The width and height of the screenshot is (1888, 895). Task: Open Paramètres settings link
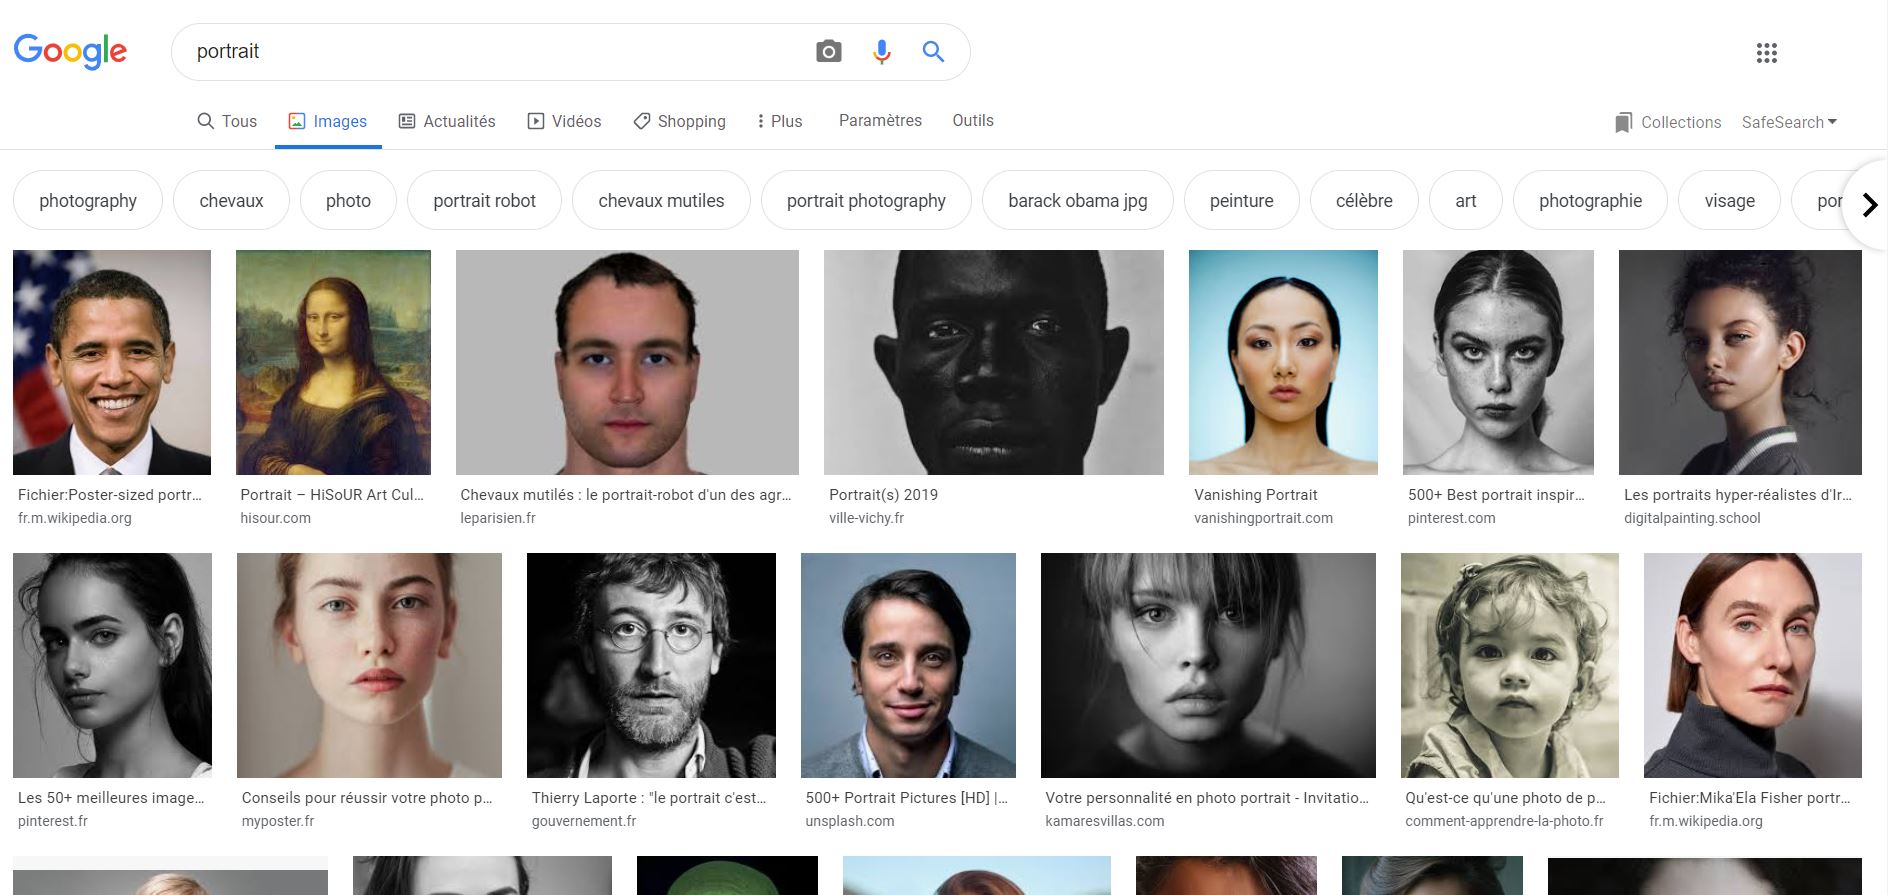point(880,120)
